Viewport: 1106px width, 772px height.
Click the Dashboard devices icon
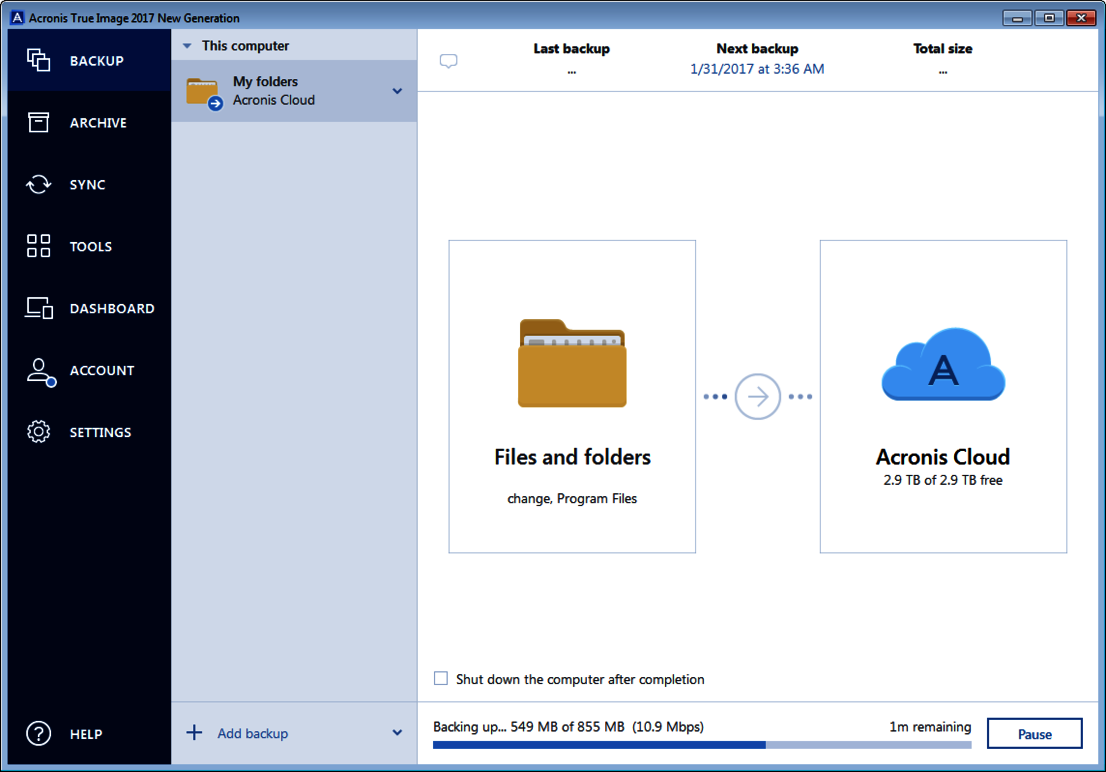tap(39, 309)
